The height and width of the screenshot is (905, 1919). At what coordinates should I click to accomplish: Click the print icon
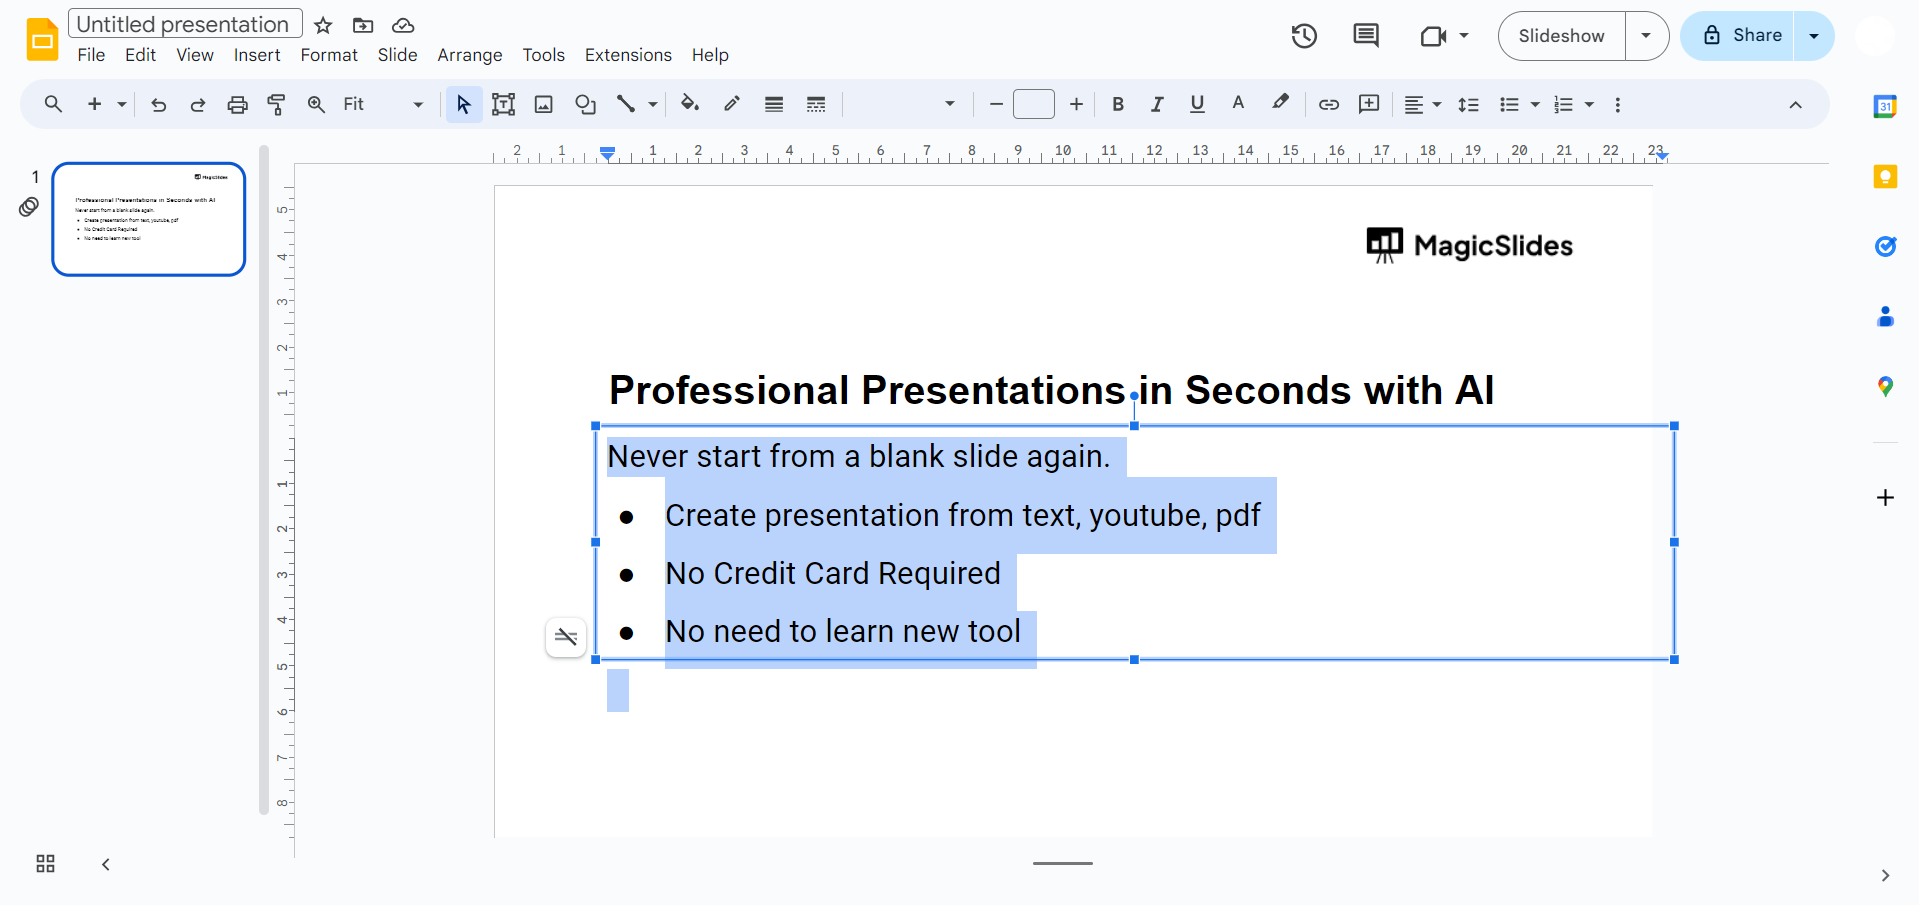click(x=237, y=104)
